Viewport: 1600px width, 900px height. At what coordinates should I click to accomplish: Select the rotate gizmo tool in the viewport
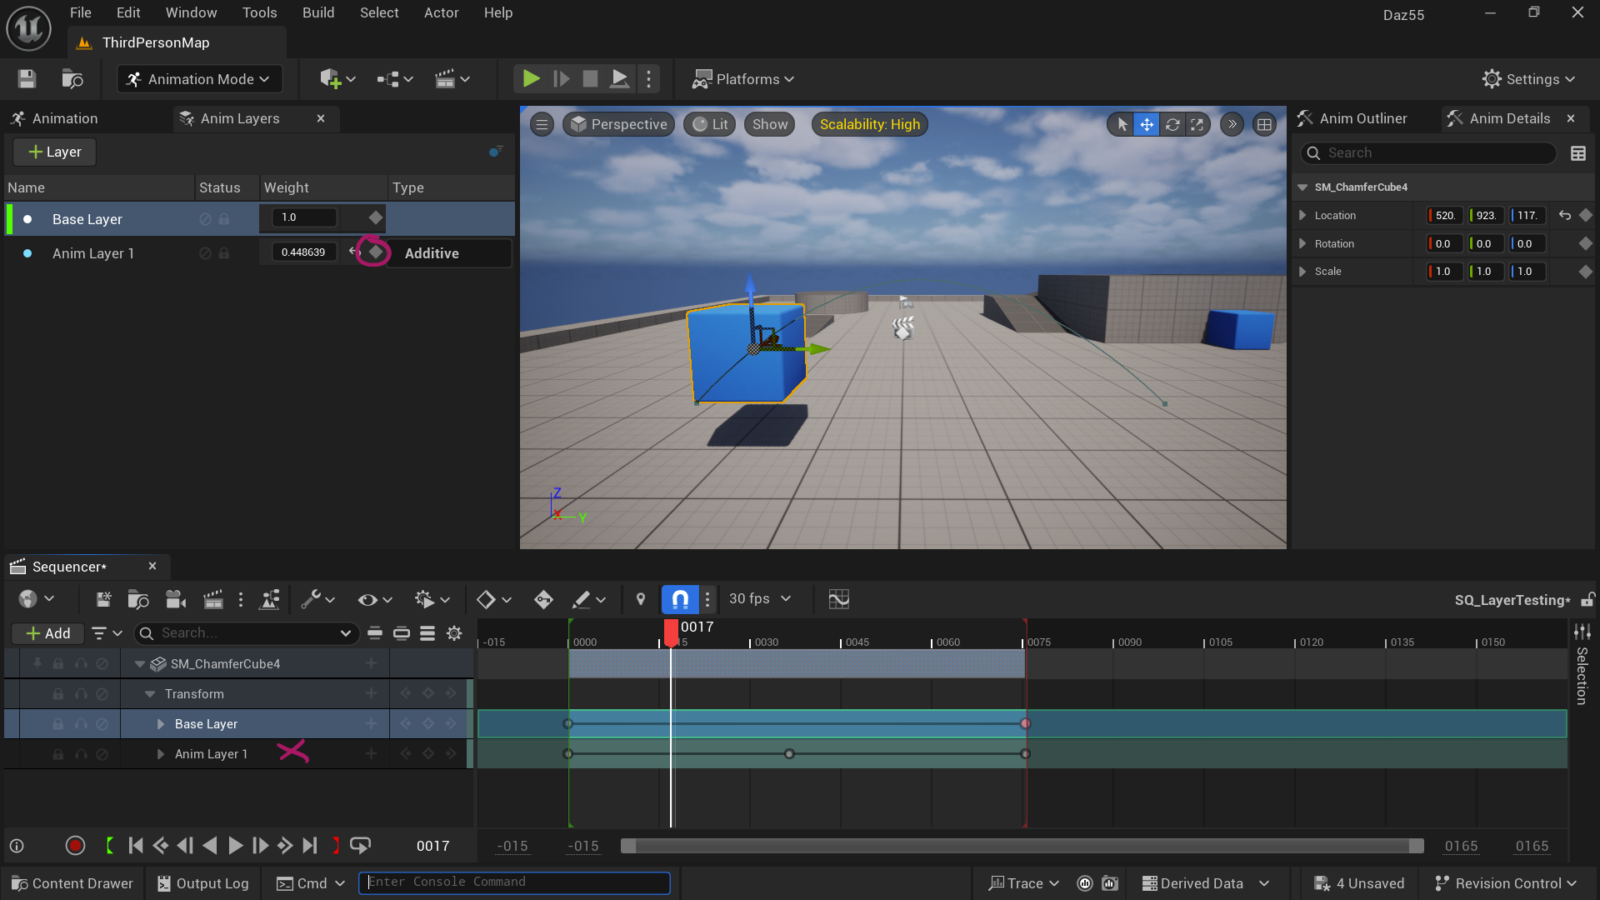[x=1172, y=124]
